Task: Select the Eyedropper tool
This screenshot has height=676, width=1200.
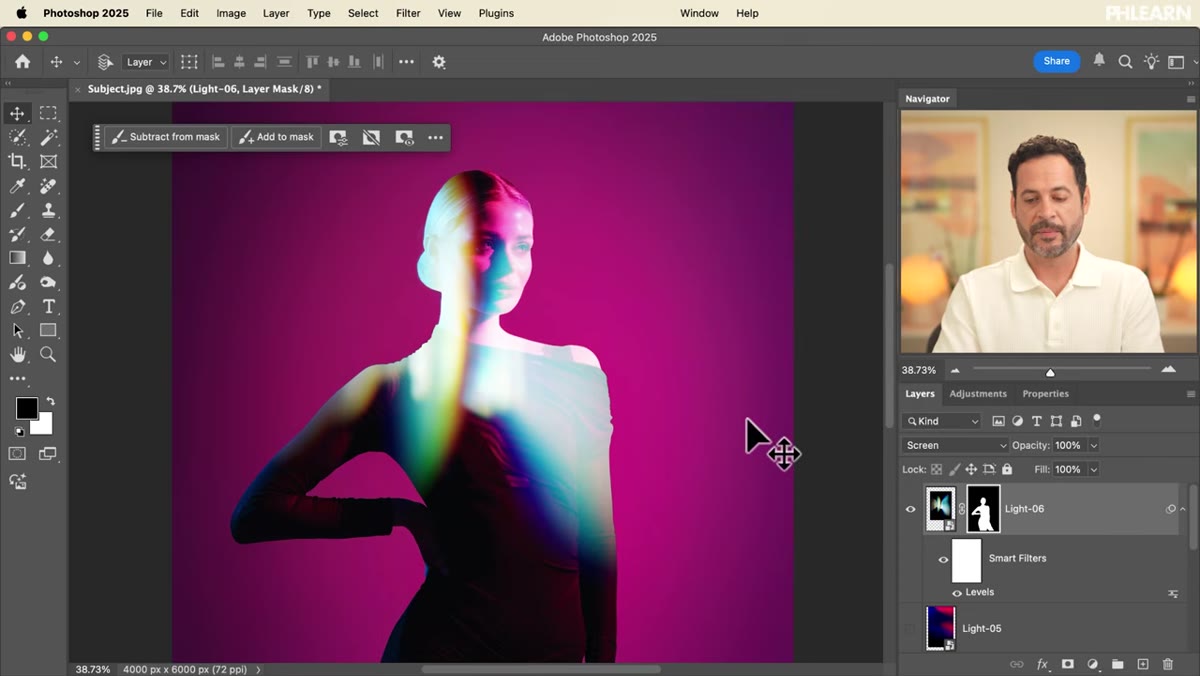Action: tap(17, 186)
